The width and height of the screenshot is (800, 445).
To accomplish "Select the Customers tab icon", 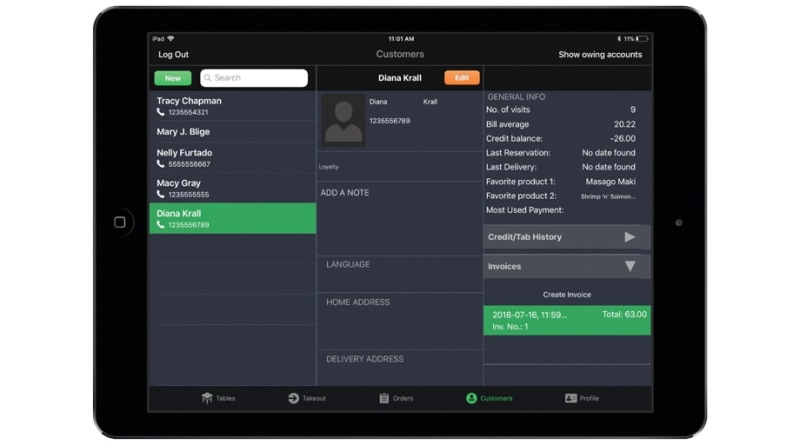I will 471,398.
